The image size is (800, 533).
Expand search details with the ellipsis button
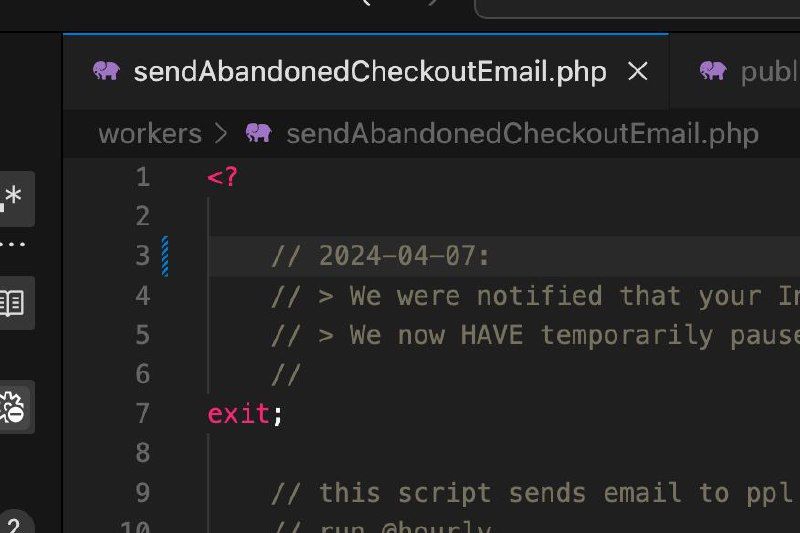(x=12, y=244)
